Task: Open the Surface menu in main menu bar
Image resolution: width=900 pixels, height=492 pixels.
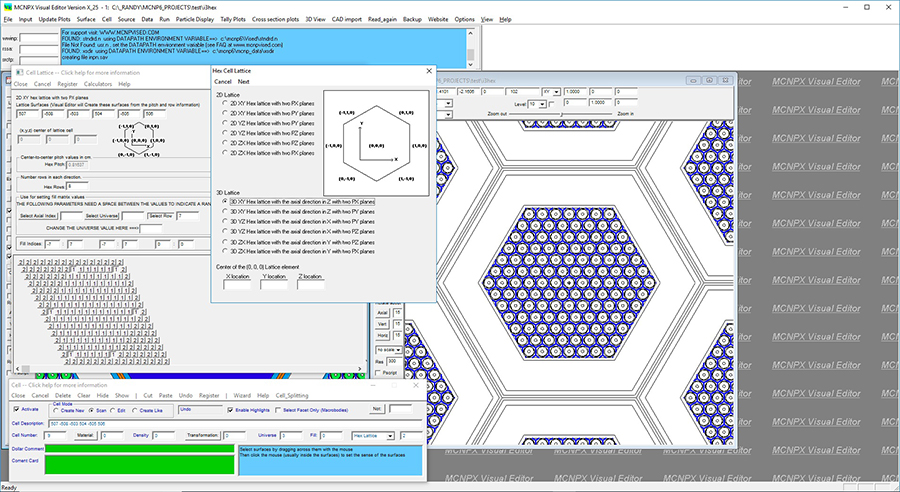Action: (x=88, y=19)
